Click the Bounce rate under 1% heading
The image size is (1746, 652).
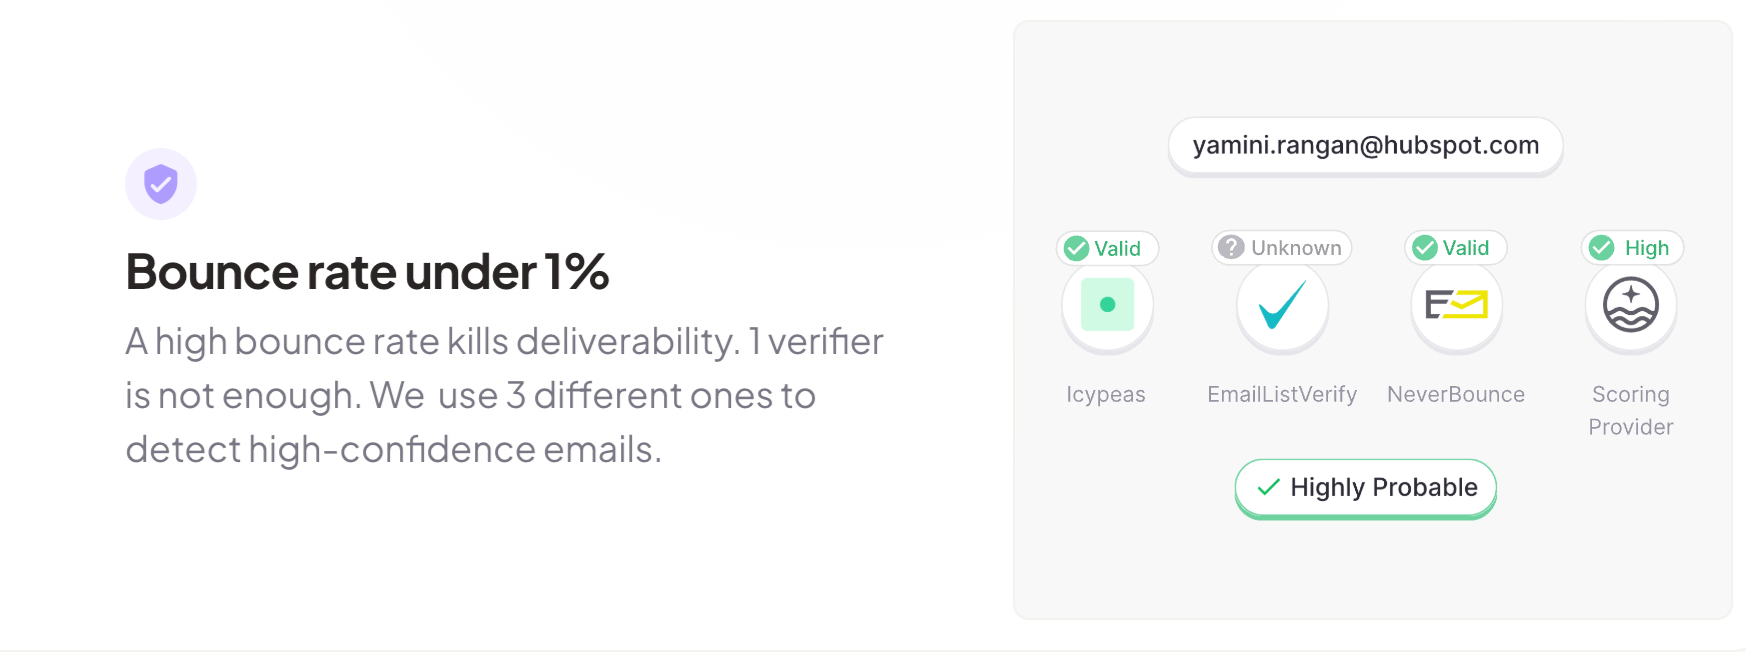click(367, 272)
